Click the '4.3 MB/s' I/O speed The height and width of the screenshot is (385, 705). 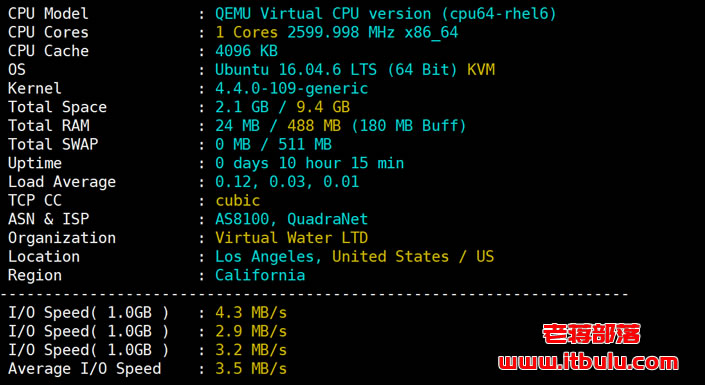pyautogui.click(x=251, y=313)
